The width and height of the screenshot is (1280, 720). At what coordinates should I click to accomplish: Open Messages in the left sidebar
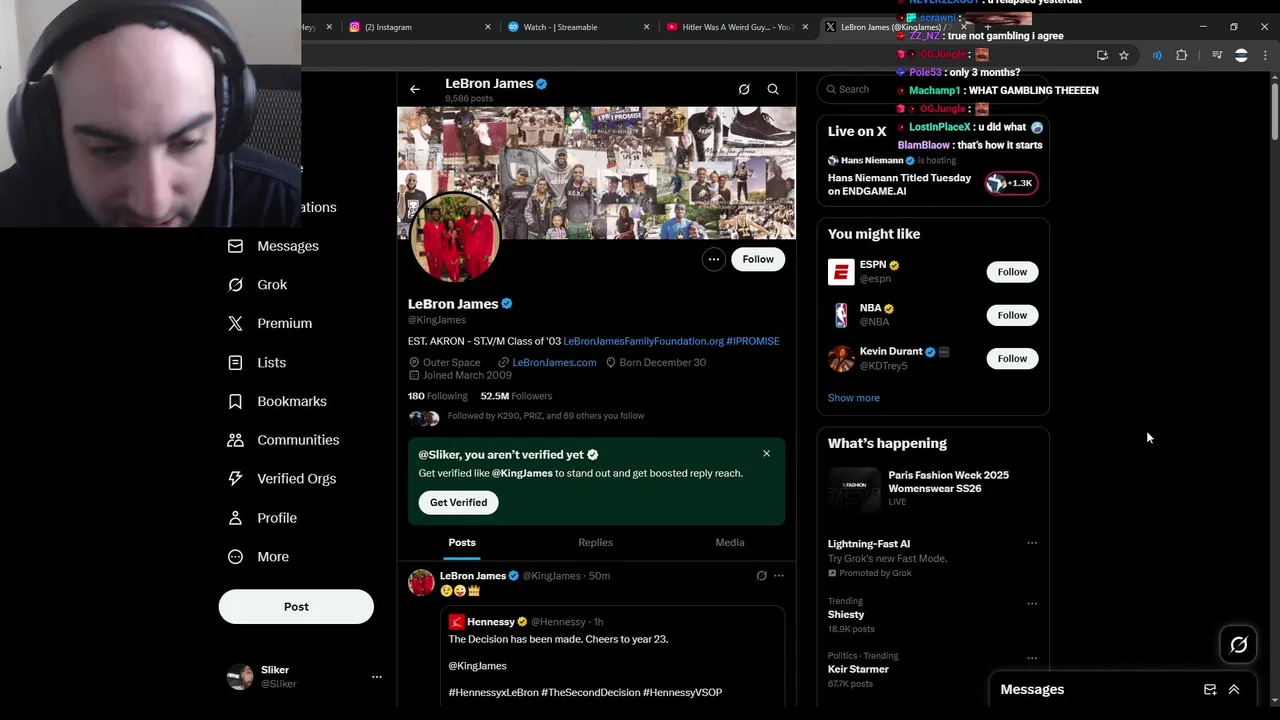273,246
